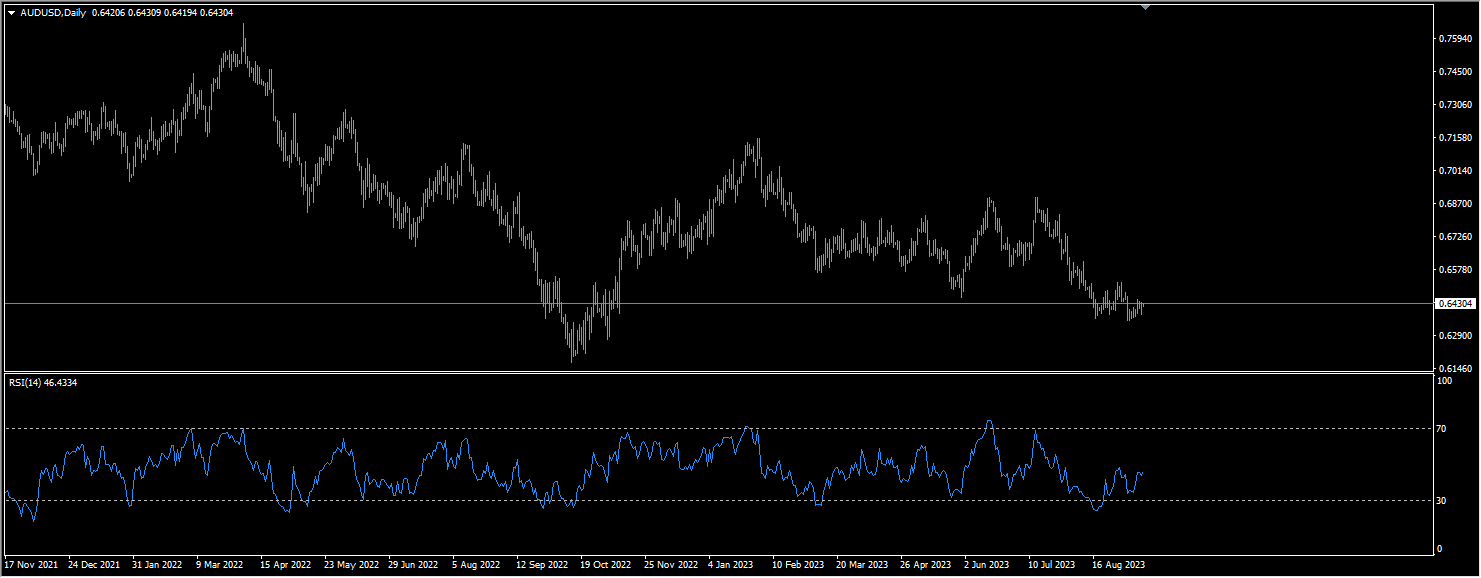Click the 2 Jun 2023 date label

pyautogui.click(x=988, y=564)
